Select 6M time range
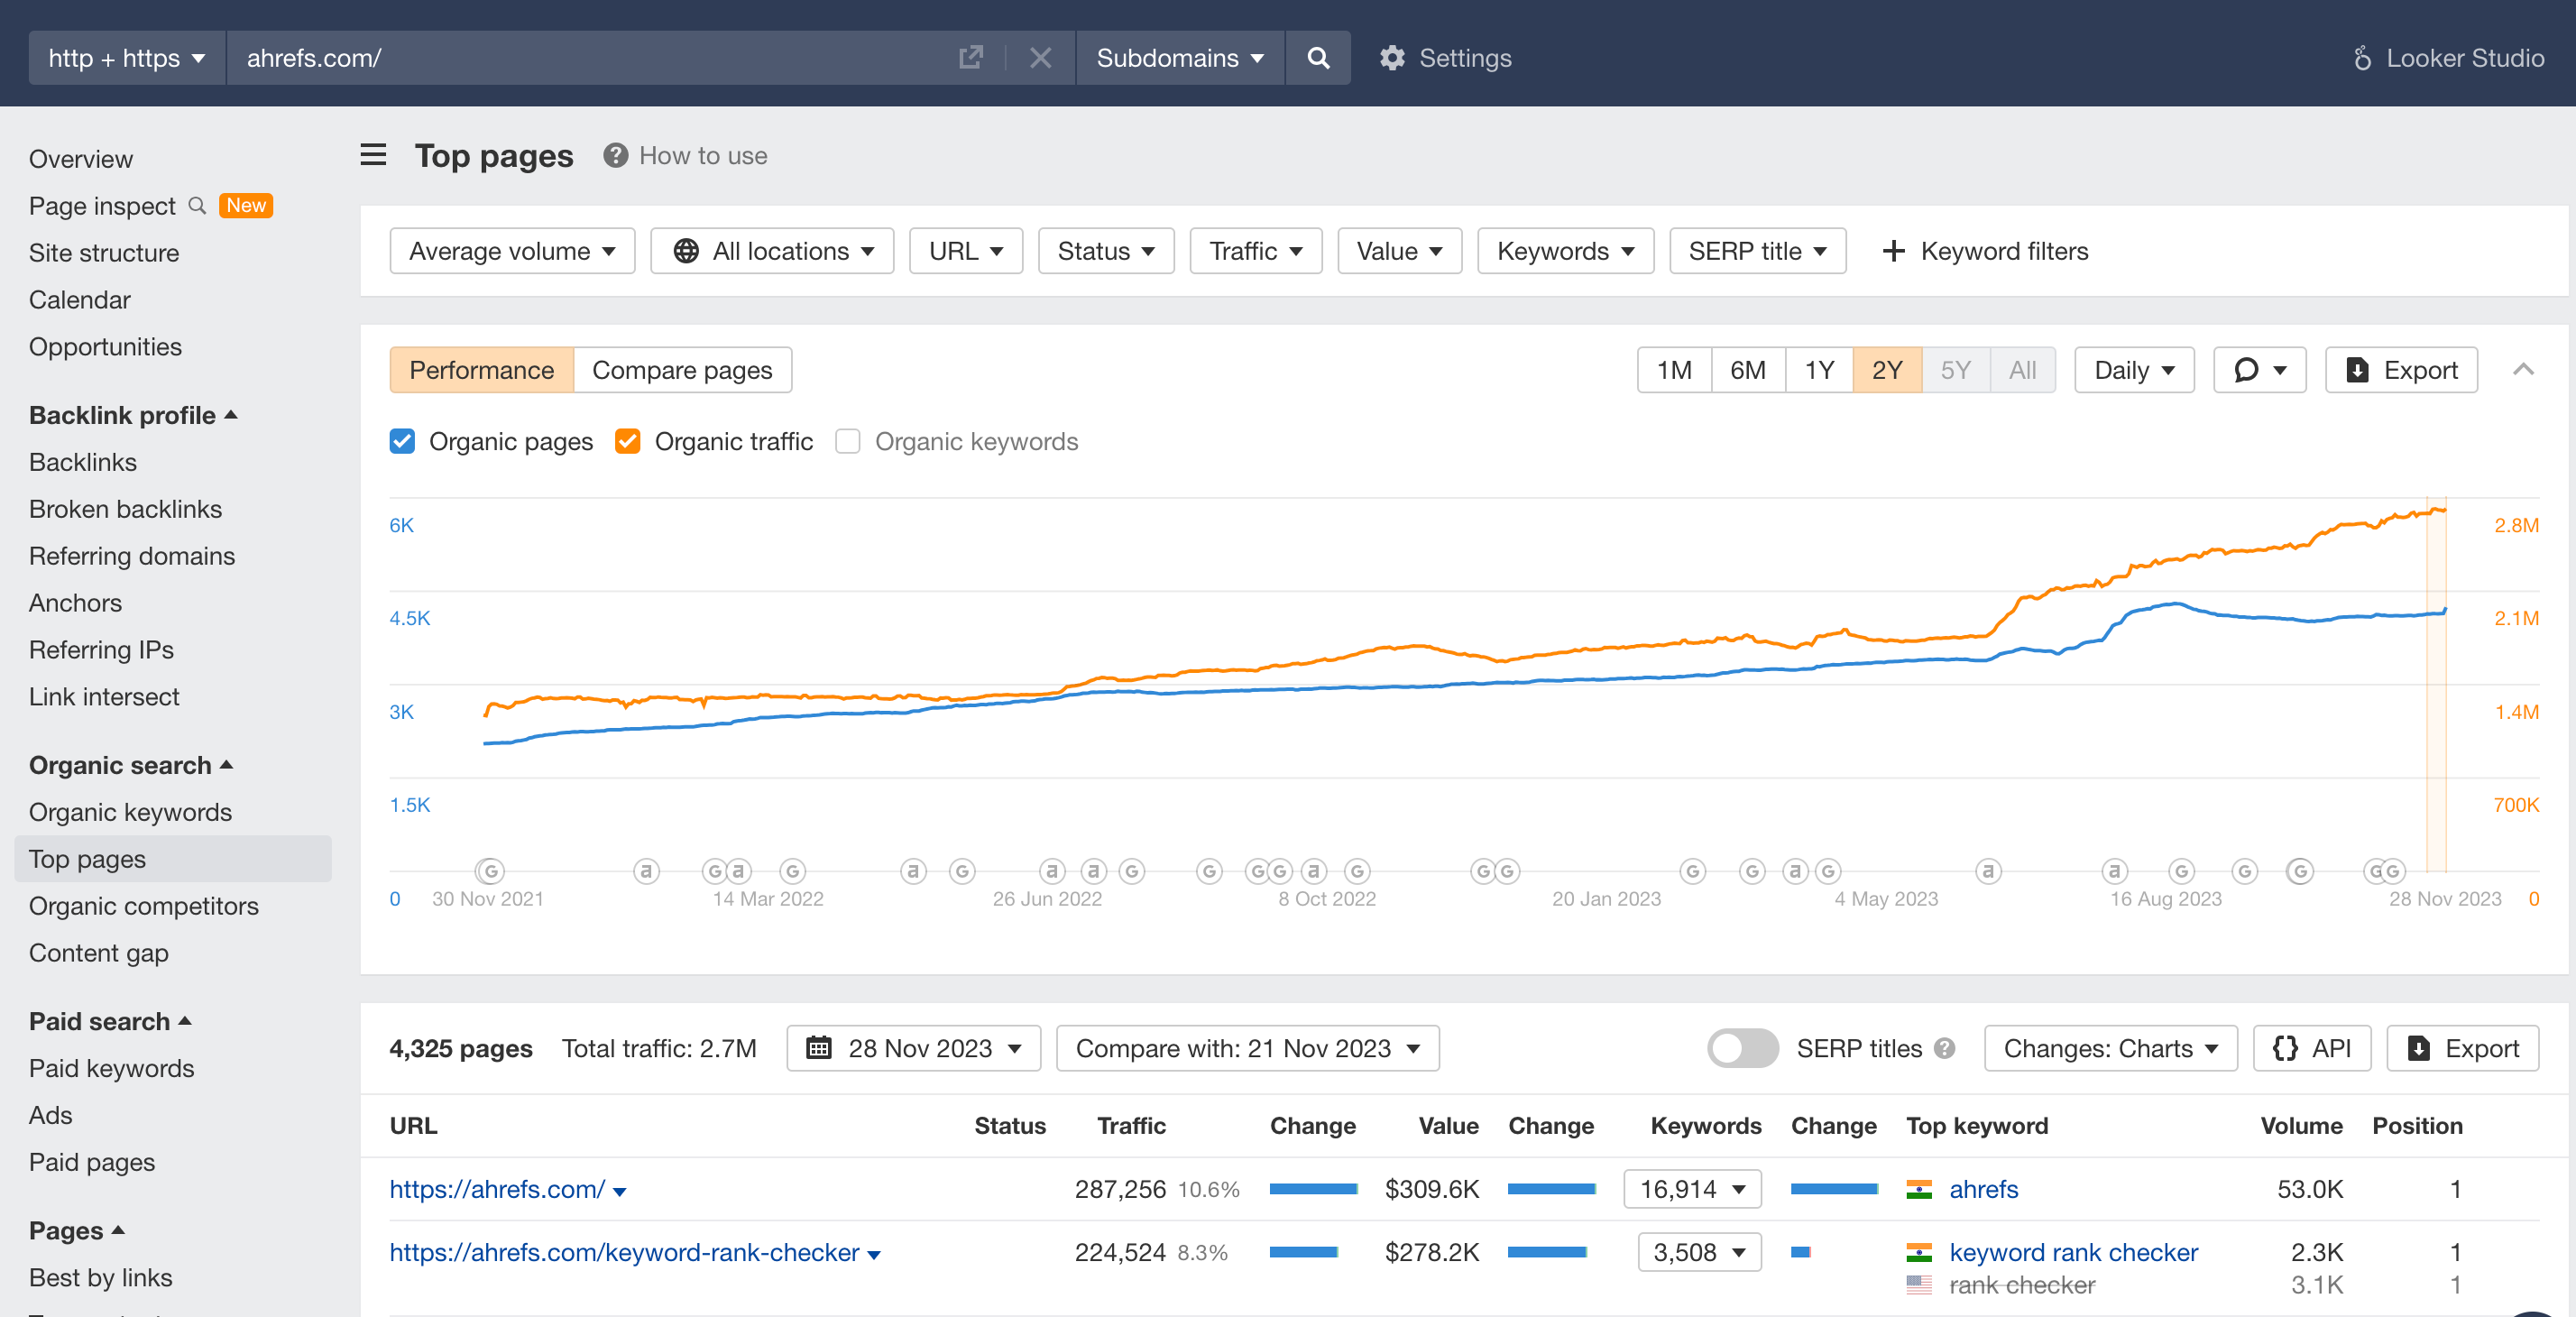The image size is (2576, 1317). (x=1747, y=370)
